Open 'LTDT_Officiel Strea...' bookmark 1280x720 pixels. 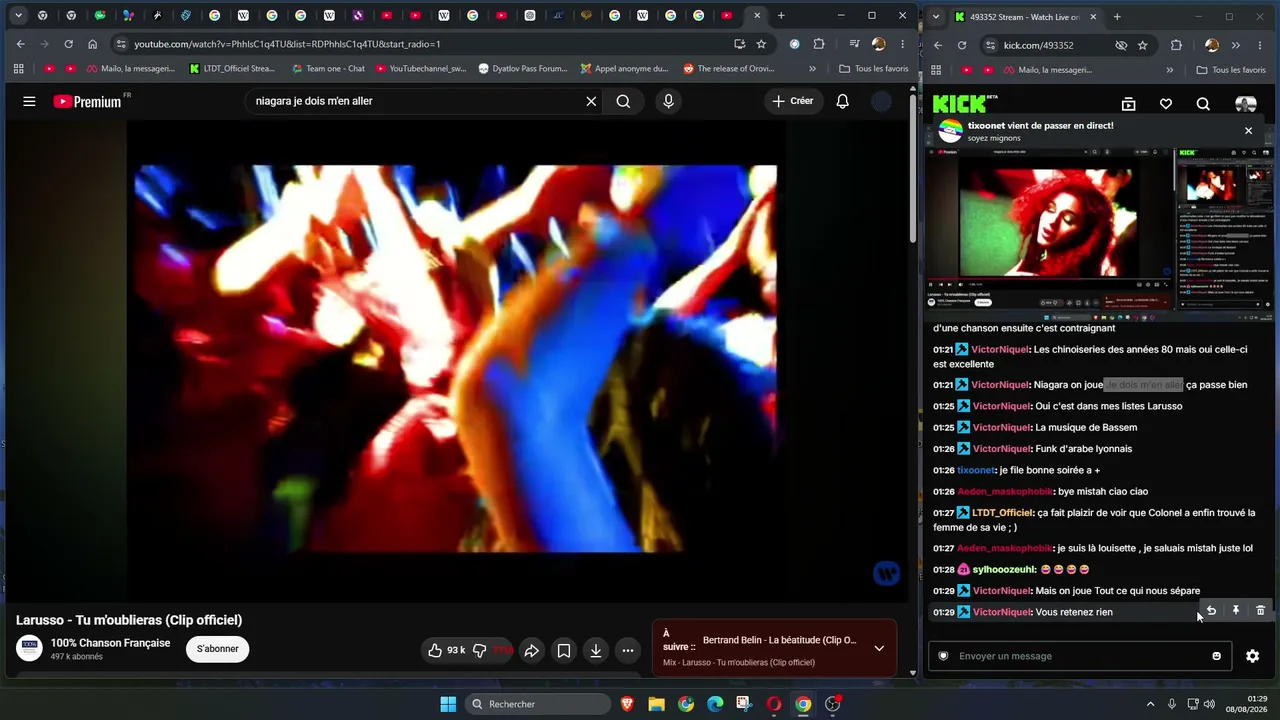point(232,69)
